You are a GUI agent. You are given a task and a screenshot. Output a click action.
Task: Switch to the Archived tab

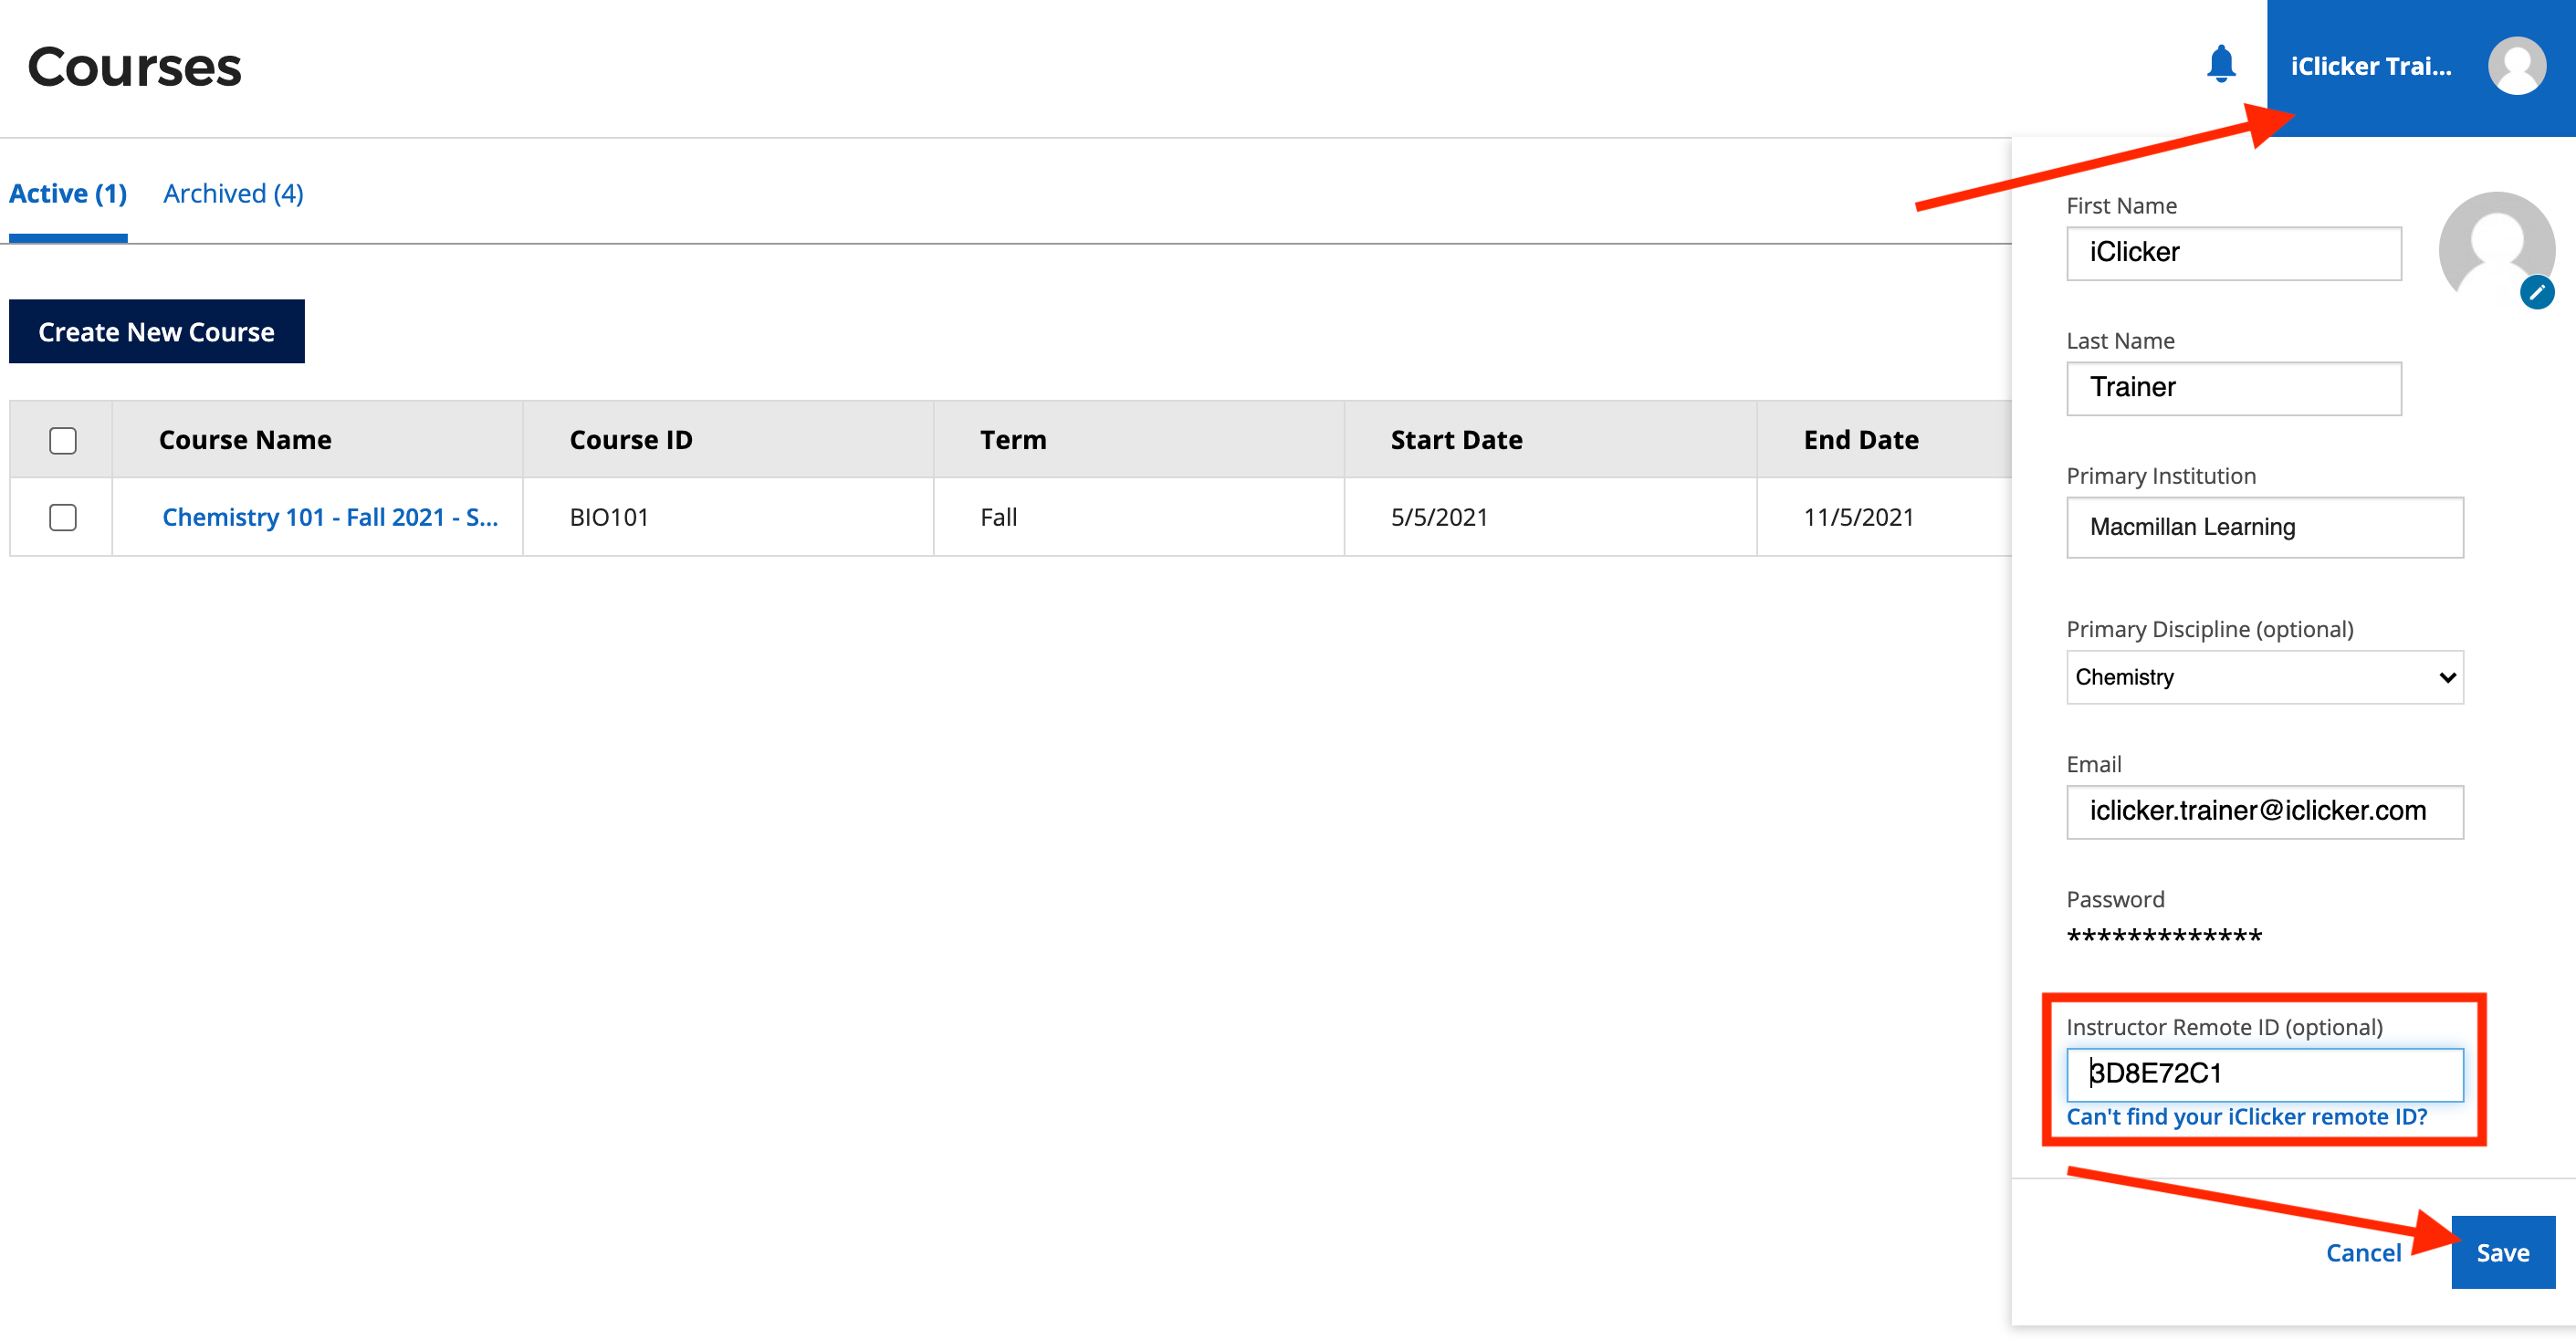[232, 193]
